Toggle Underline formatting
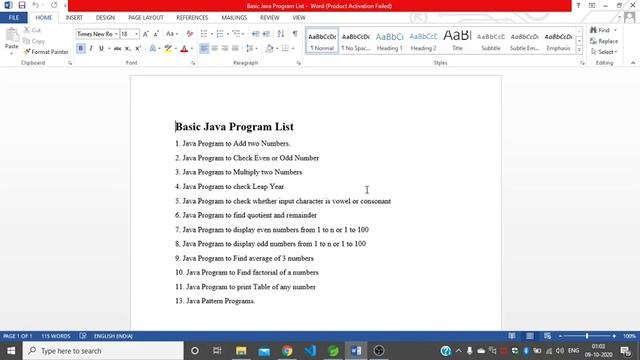The image size is (640, 360). 101,49
